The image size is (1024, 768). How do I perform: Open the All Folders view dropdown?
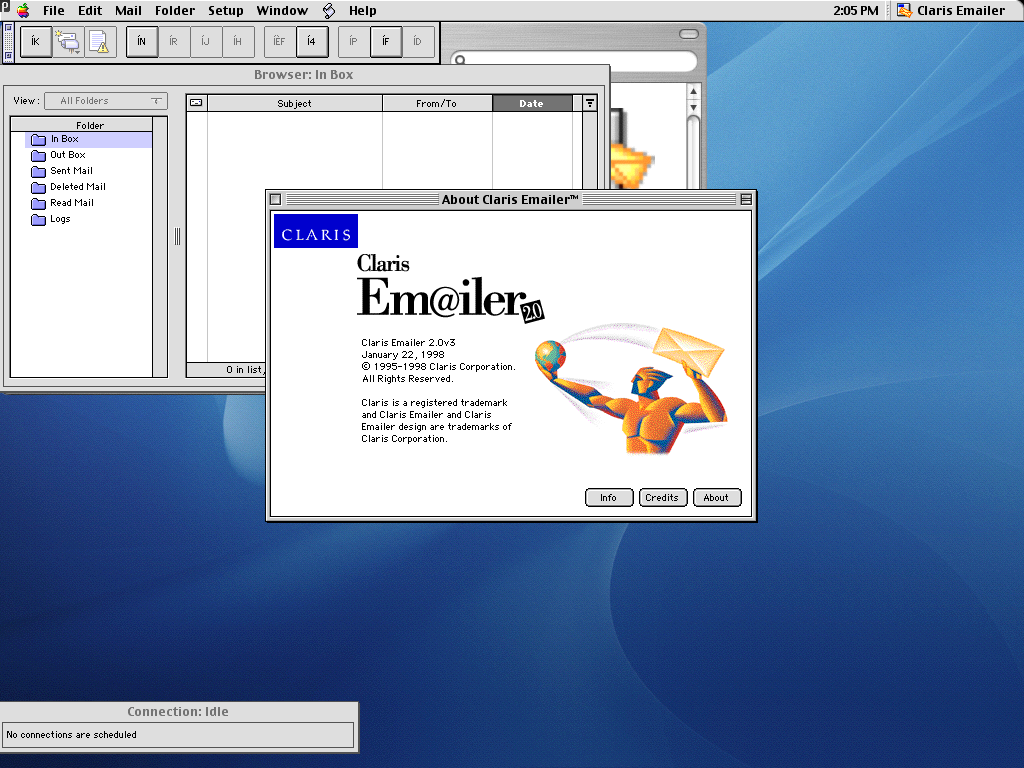click(106, 101)
